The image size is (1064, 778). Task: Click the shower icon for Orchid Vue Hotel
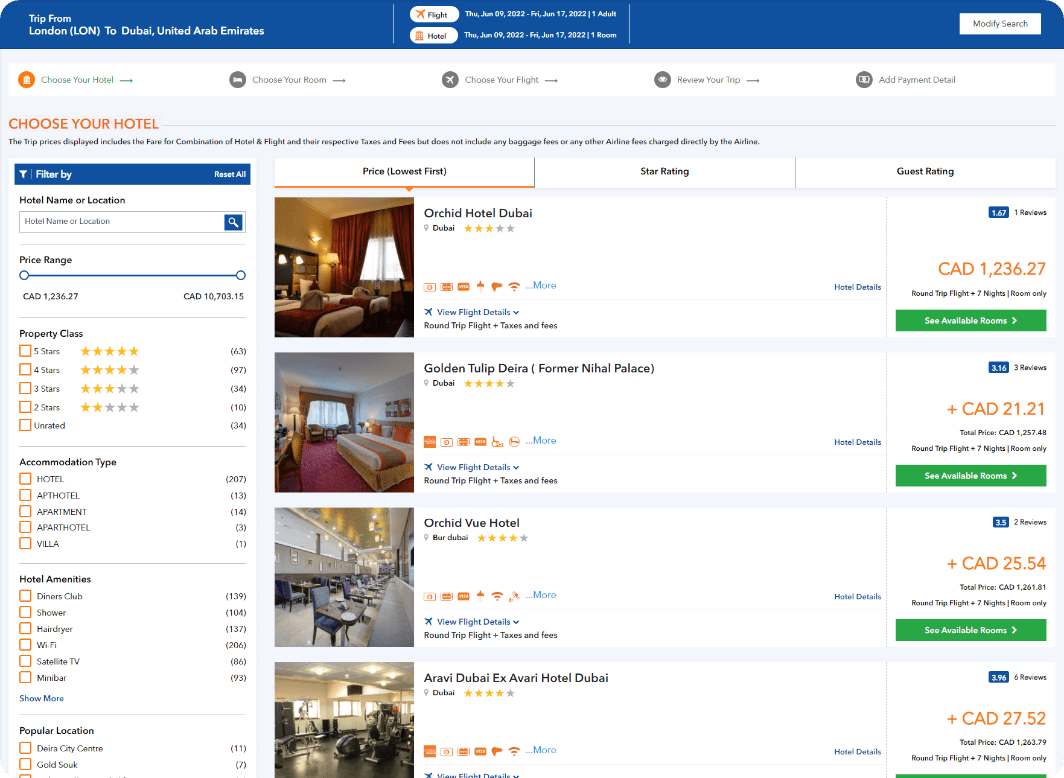(x=480, y=597)
